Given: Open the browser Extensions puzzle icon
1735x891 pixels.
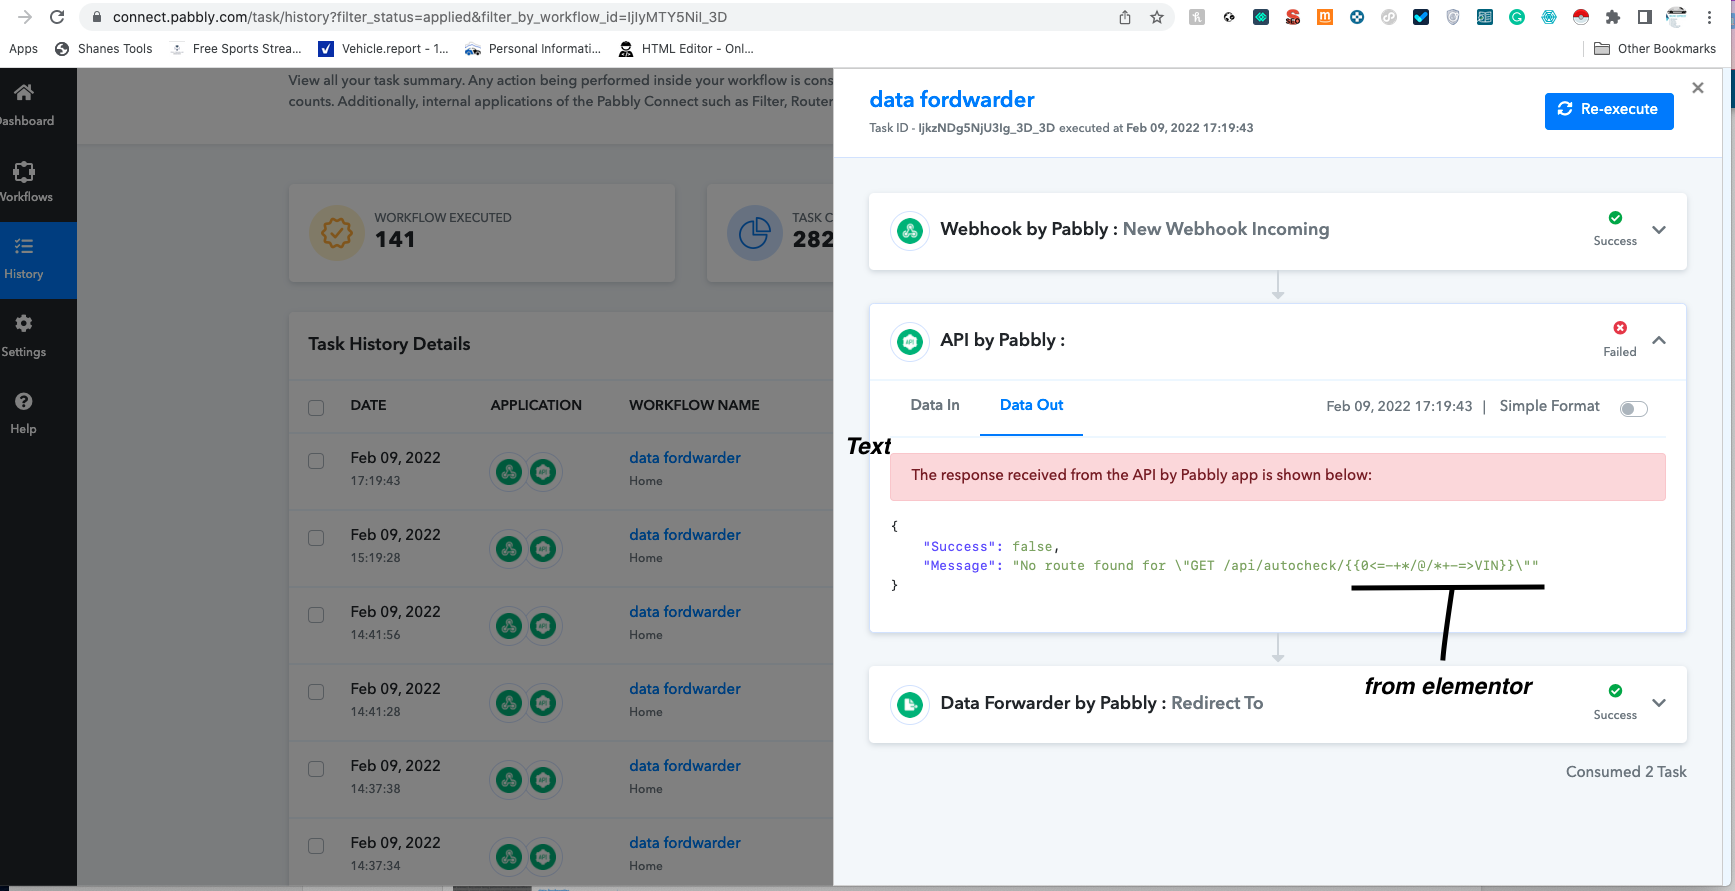Looking at the screenshot, I should [x=1612, y=17].
